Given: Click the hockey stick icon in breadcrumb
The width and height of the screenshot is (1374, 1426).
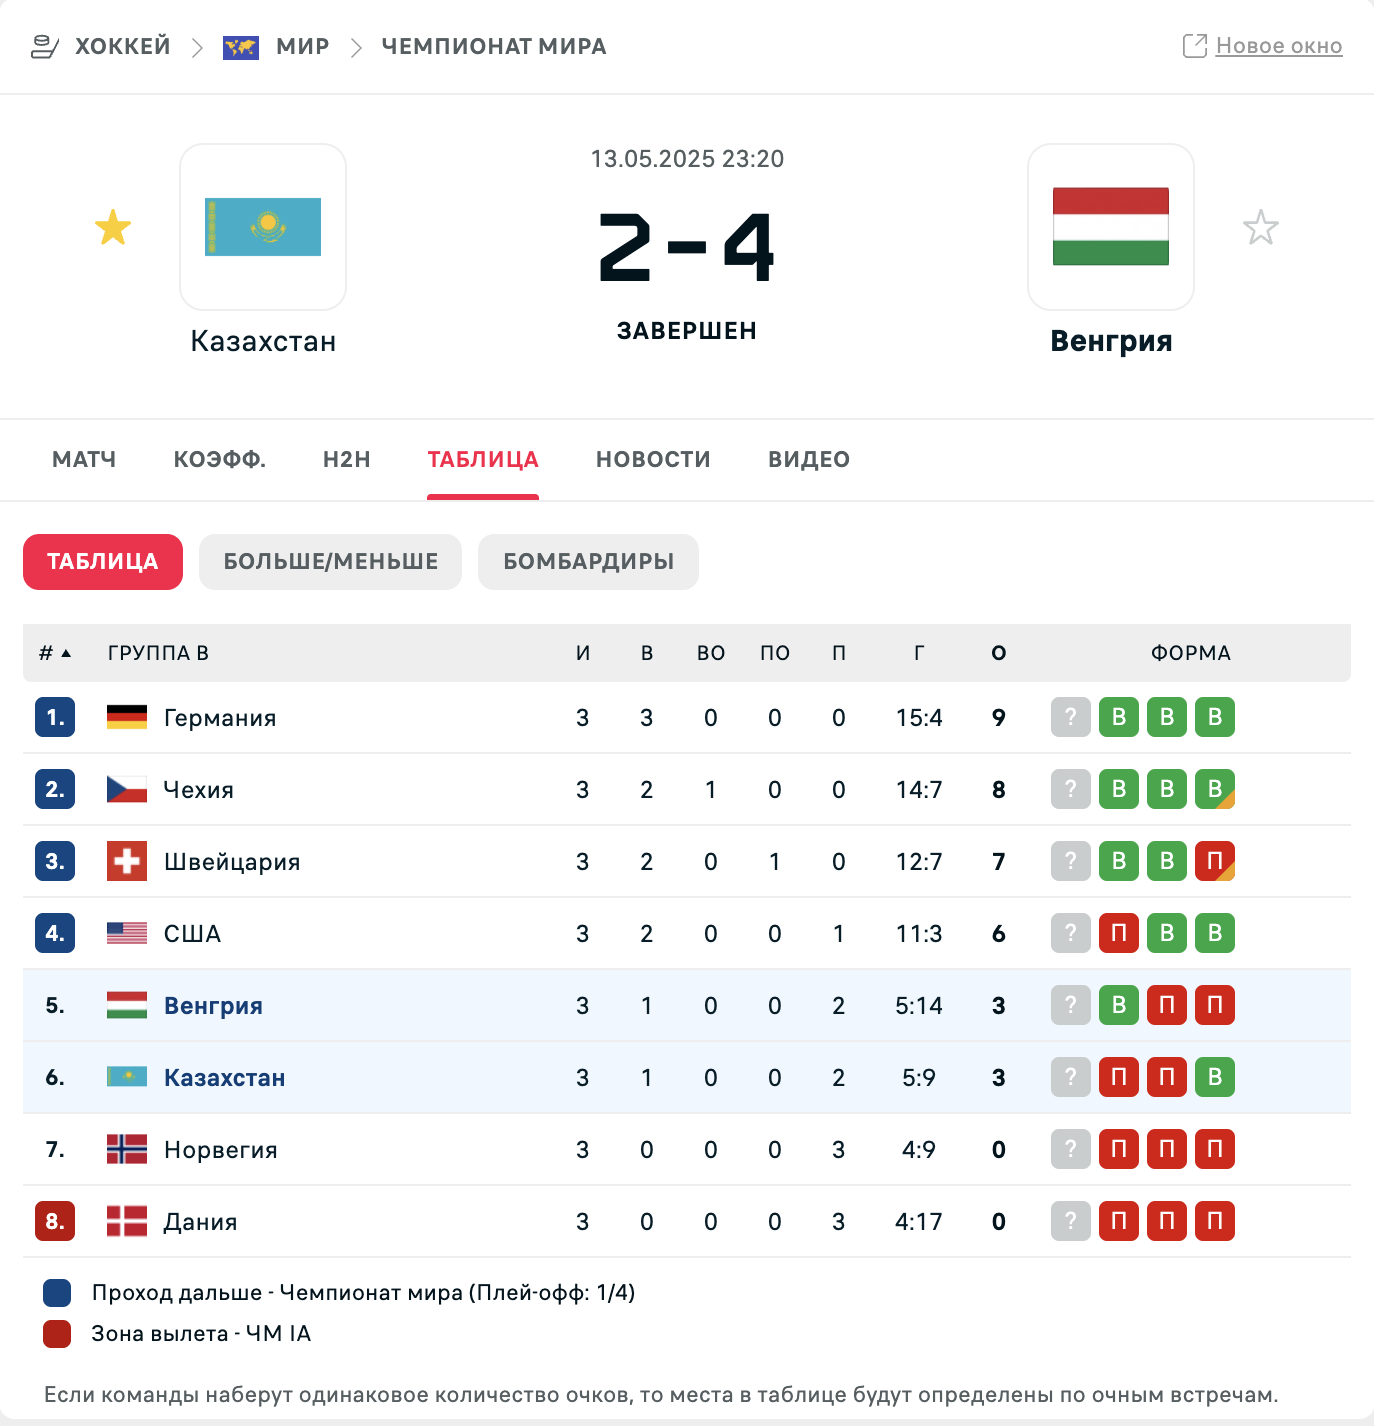Looking at the screenshot, I should (45, 46).
